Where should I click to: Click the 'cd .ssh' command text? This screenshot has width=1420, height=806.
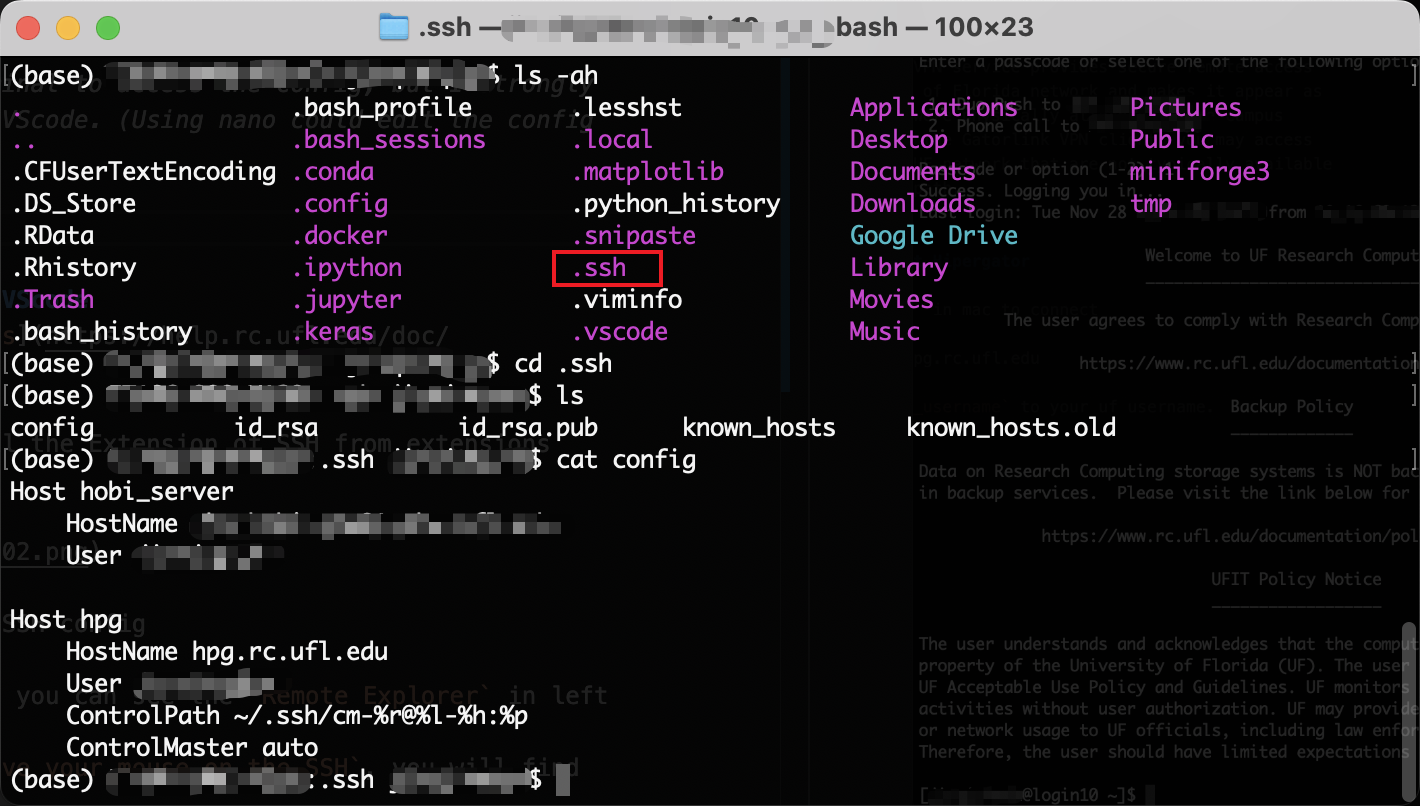pos(564,363)
